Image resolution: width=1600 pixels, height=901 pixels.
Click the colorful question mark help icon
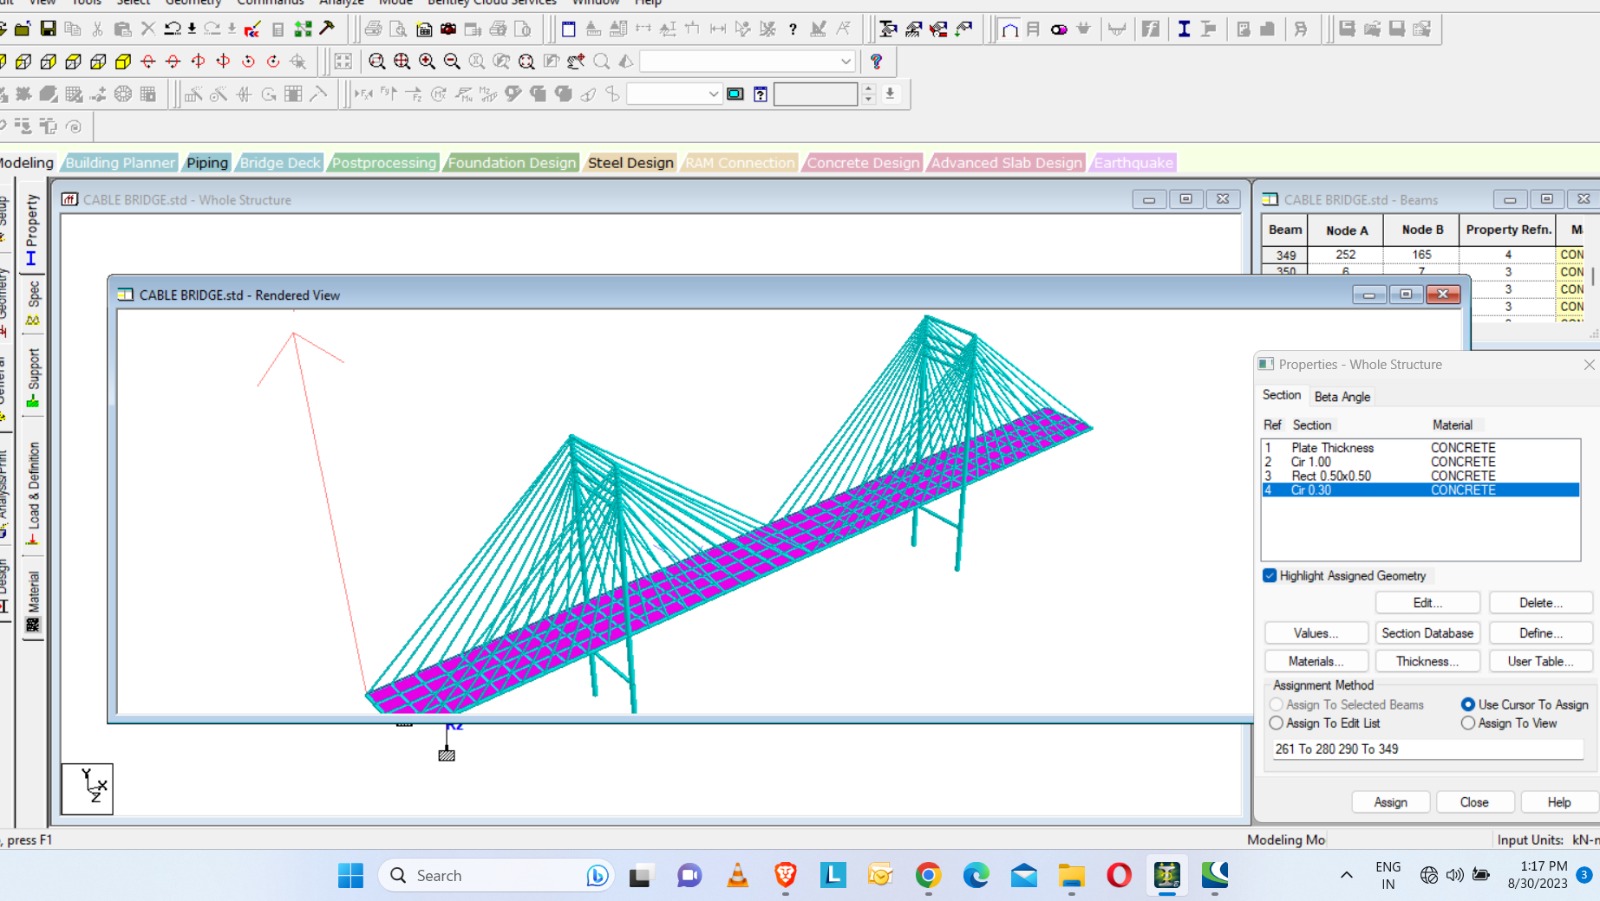[x=876, y=61]
